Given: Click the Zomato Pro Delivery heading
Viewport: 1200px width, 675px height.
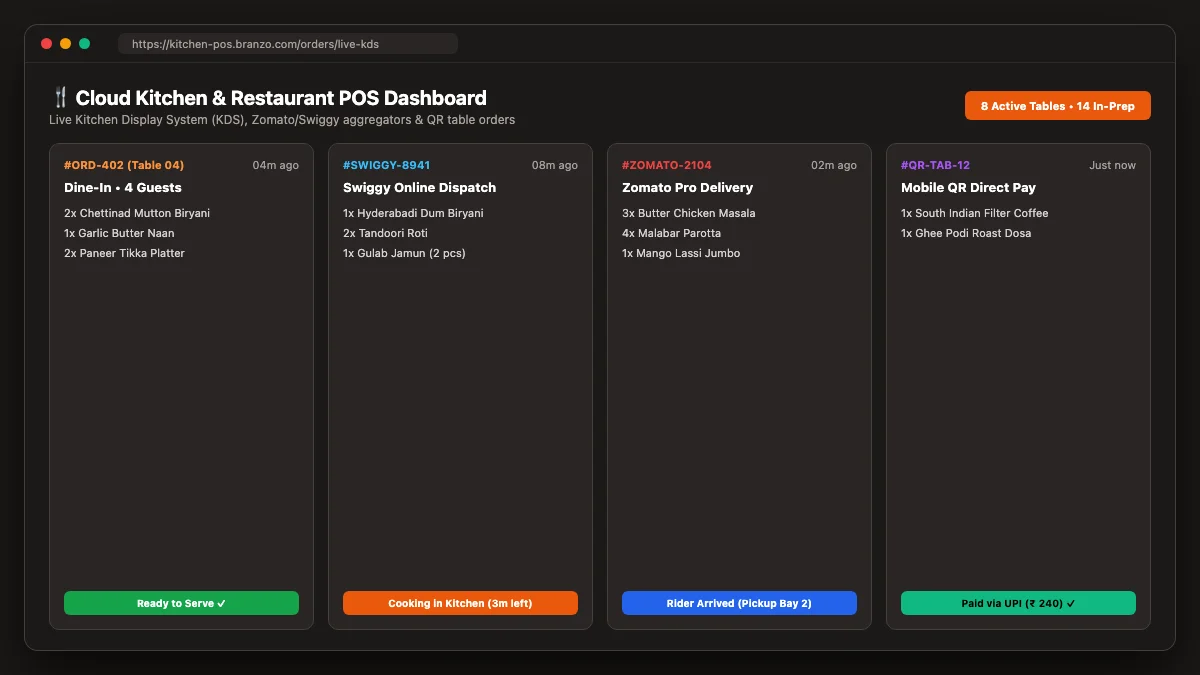Looking at the screenshot, I should [x=687, y=187].
